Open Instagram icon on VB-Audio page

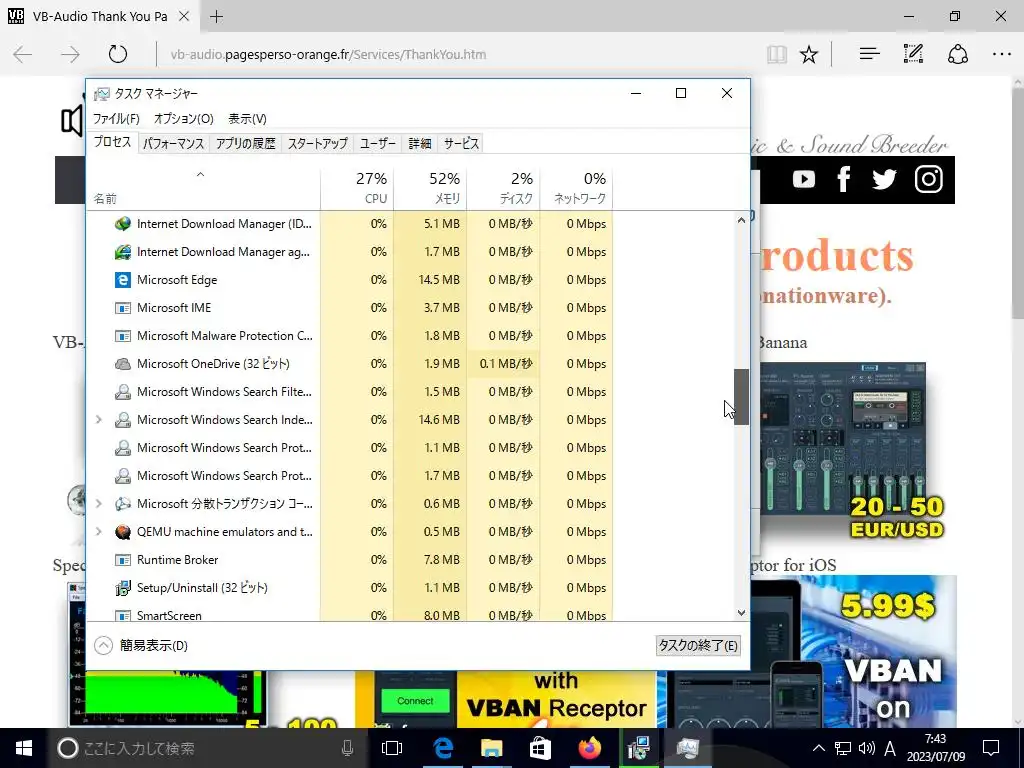pyautogui.click(x=929, y=179)
